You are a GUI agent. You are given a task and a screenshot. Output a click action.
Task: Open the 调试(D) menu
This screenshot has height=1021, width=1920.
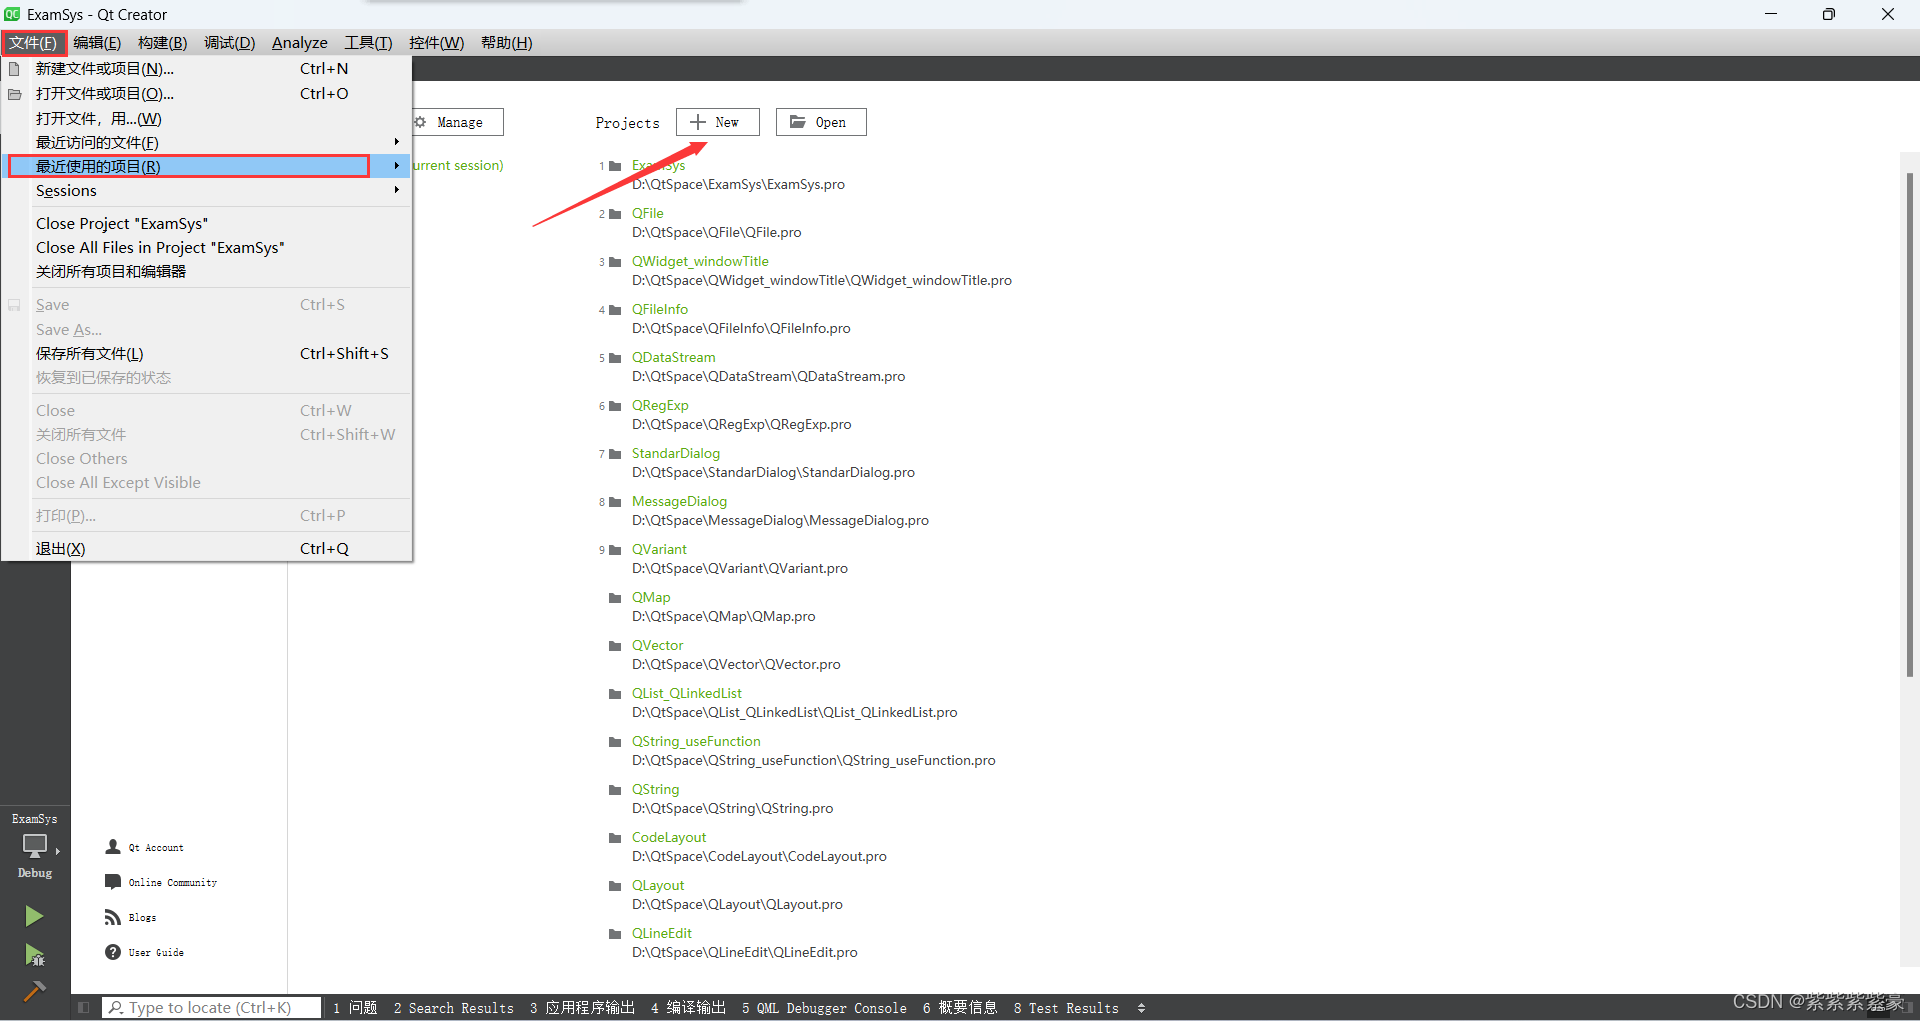(229, 42)
